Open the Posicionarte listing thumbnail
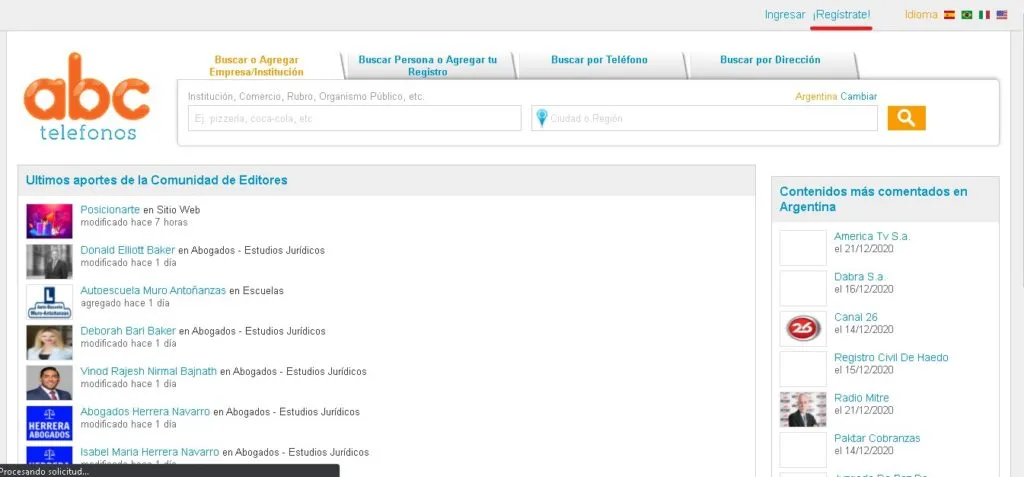Image resolution: width=1024 pixels, height=477 pixels. pyautogui.click(x=49, y=221)
